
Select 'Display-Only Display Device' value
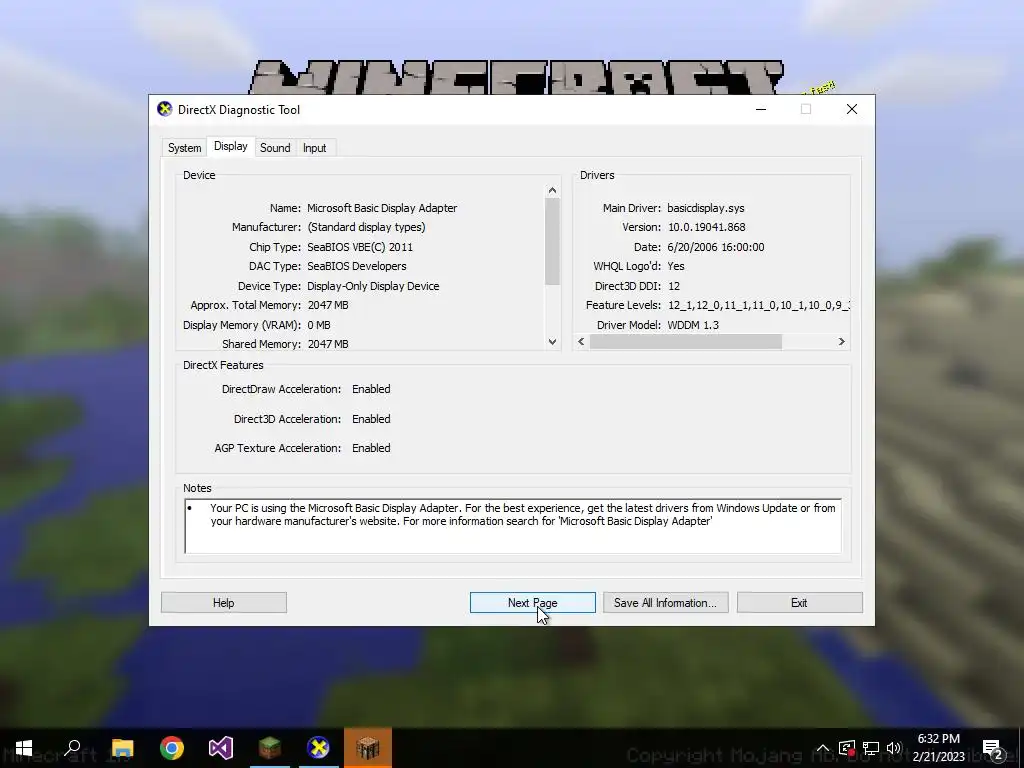click(373, 286)
